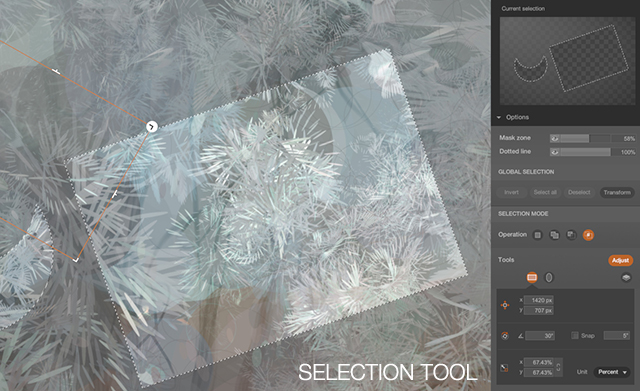Enable the Snap checkbox

[575, 335]
